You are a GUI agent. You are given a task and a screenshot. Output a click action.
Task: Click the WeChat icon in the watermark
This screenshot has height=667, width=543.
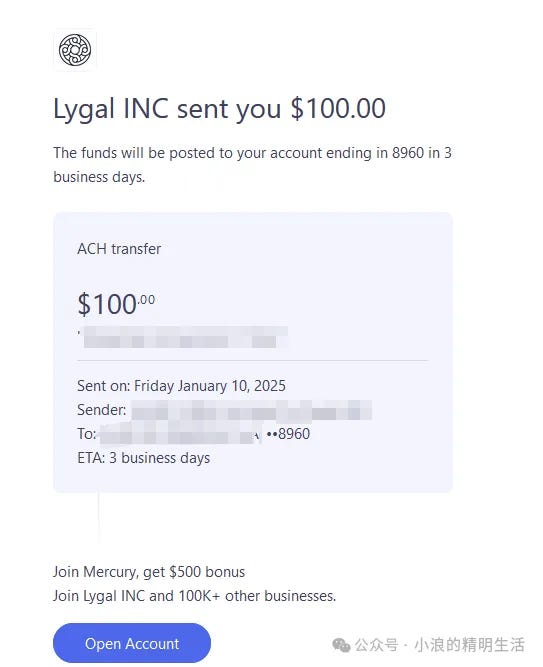click(x=341, y=645)
